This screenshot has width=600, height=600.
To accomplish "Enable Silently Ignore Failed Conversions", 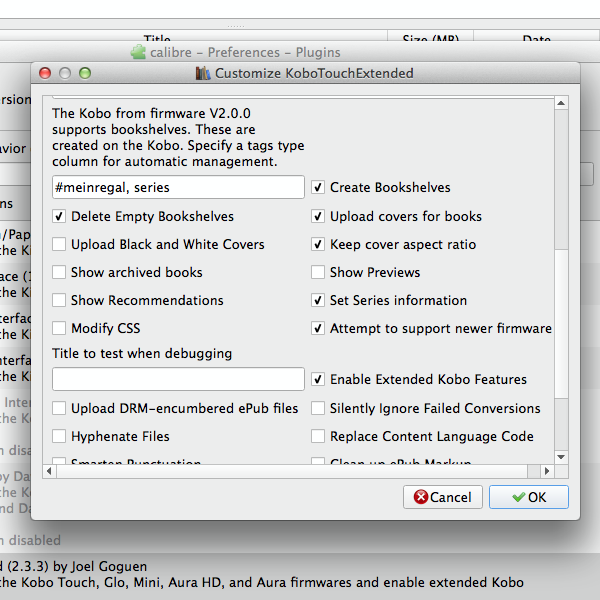I will [318, 408].
